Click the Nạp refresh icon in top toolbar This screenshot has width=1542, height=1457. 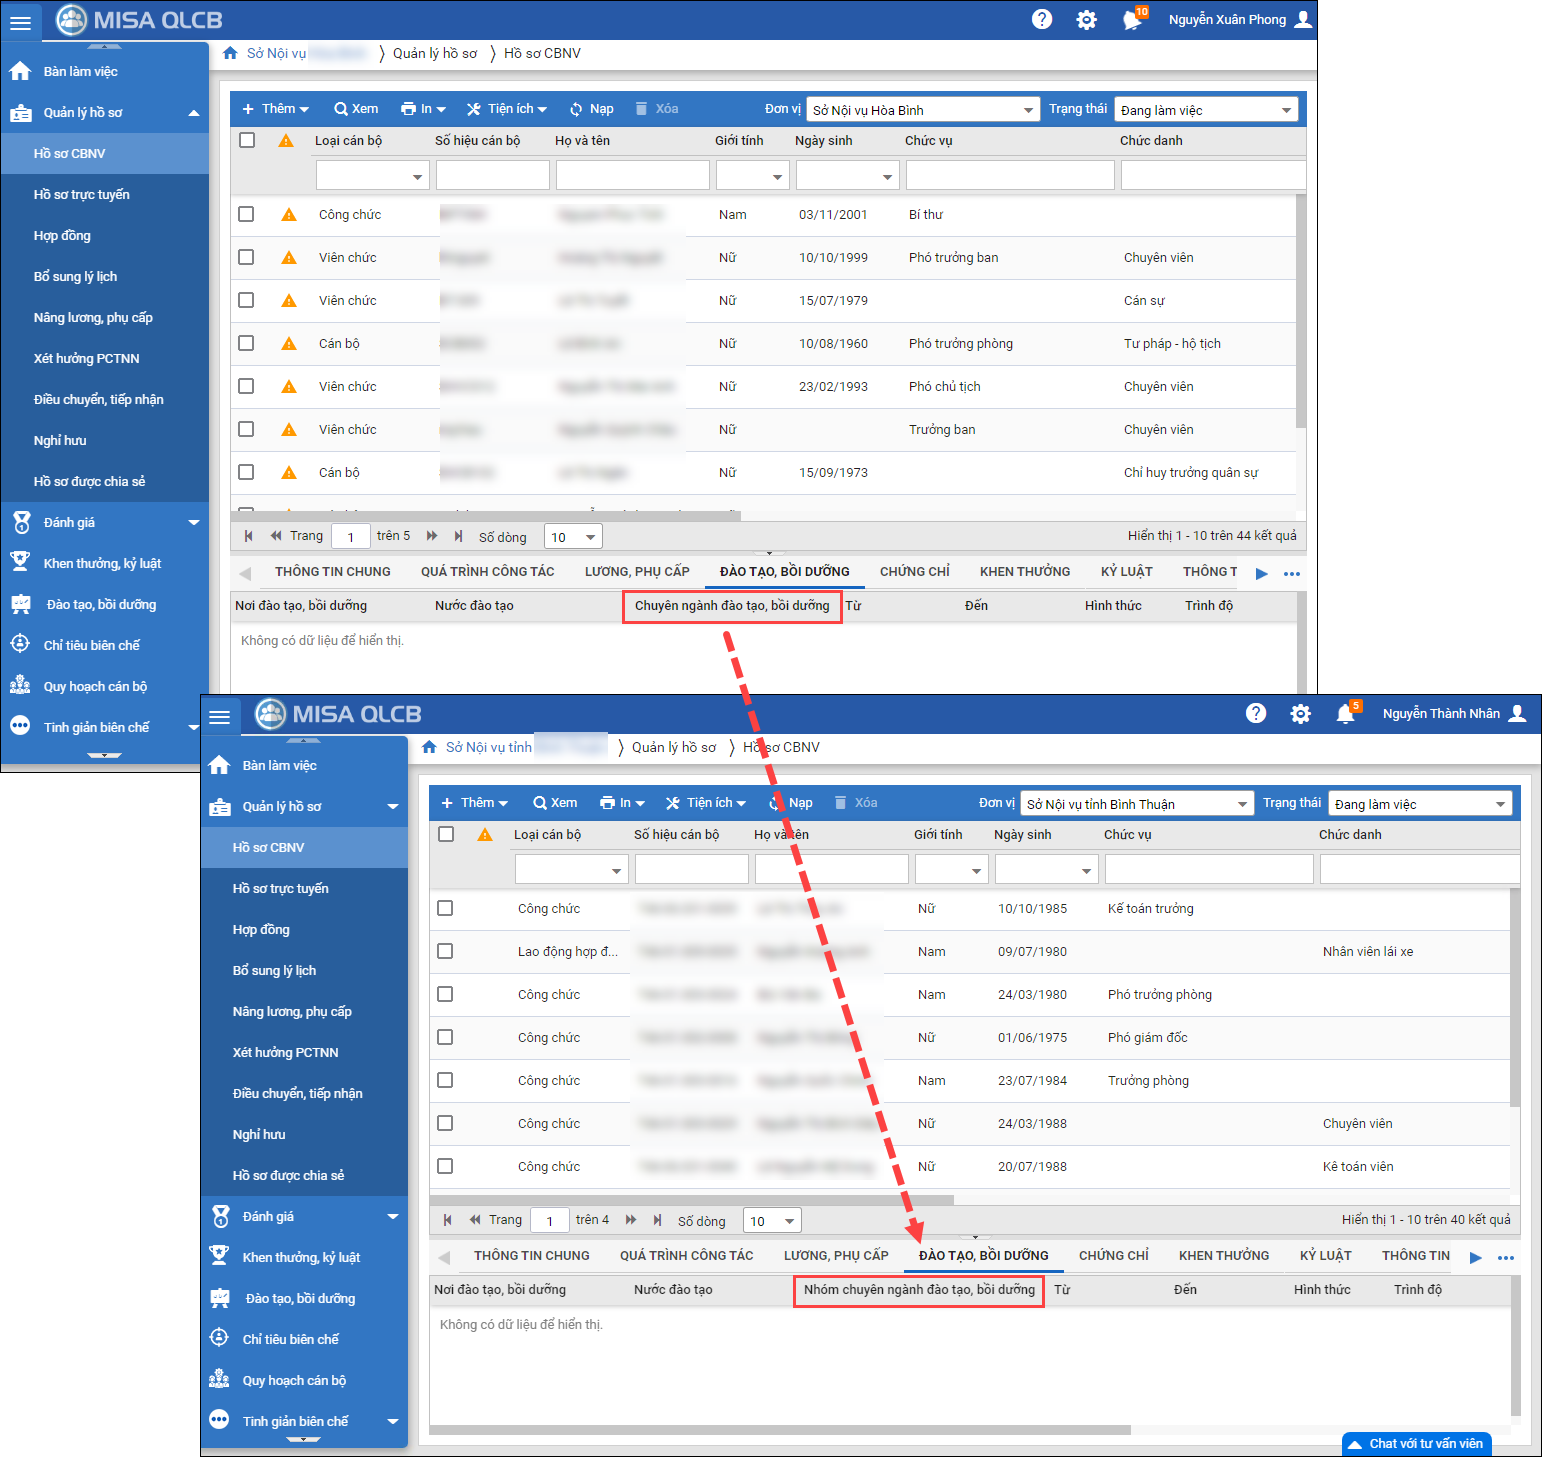tap(577, 109)
